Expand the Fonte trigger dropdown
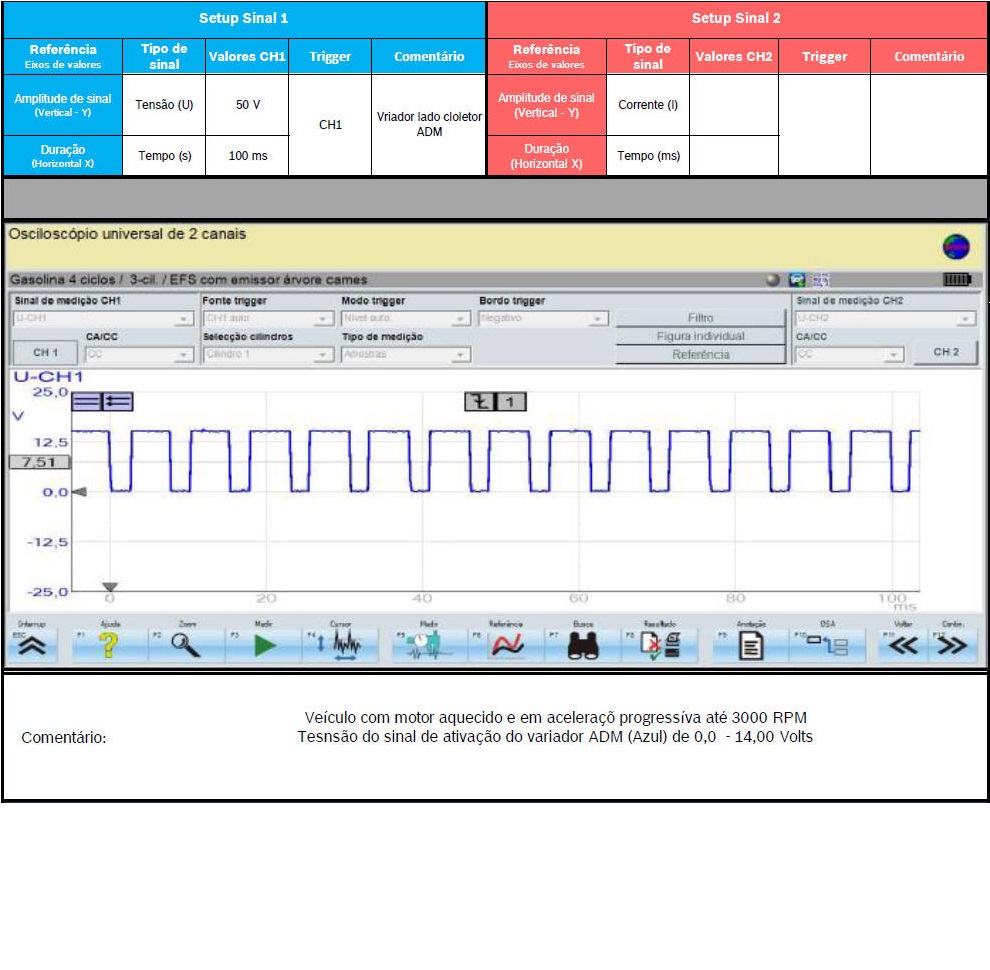The image size is (990, 970). tap(267, 319)
